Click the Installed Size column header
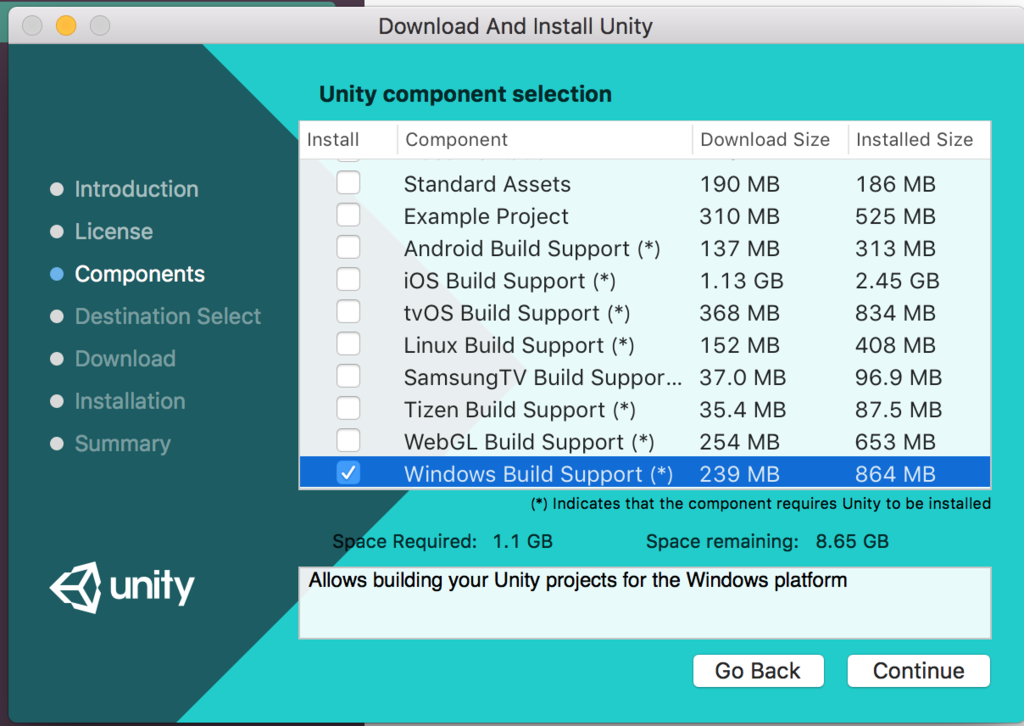This screenshot has width=1024, height=726. click(x=920, y=140)
